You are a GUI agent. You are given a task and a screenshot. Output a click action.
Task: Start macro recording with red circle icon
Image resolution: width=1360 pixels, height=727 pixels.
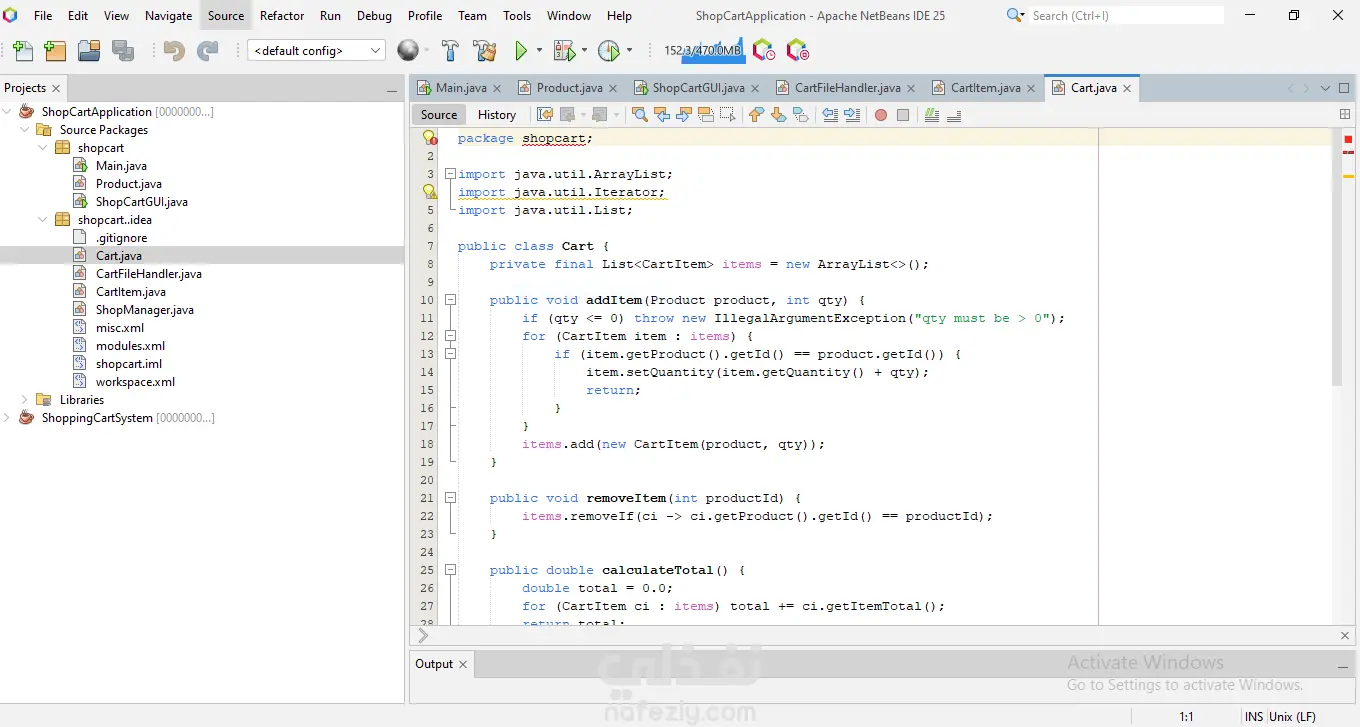point(881,115)
